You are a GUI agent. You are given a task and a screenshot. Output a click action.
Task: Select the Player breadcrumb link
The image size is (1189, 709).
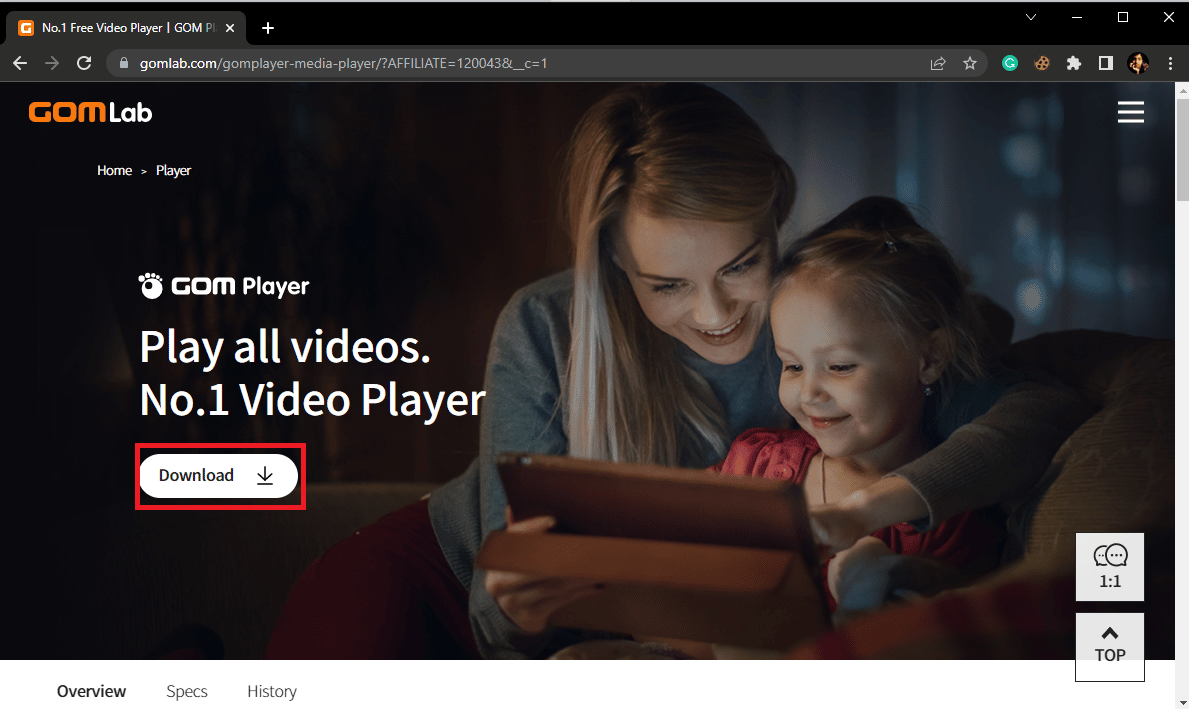174,171
